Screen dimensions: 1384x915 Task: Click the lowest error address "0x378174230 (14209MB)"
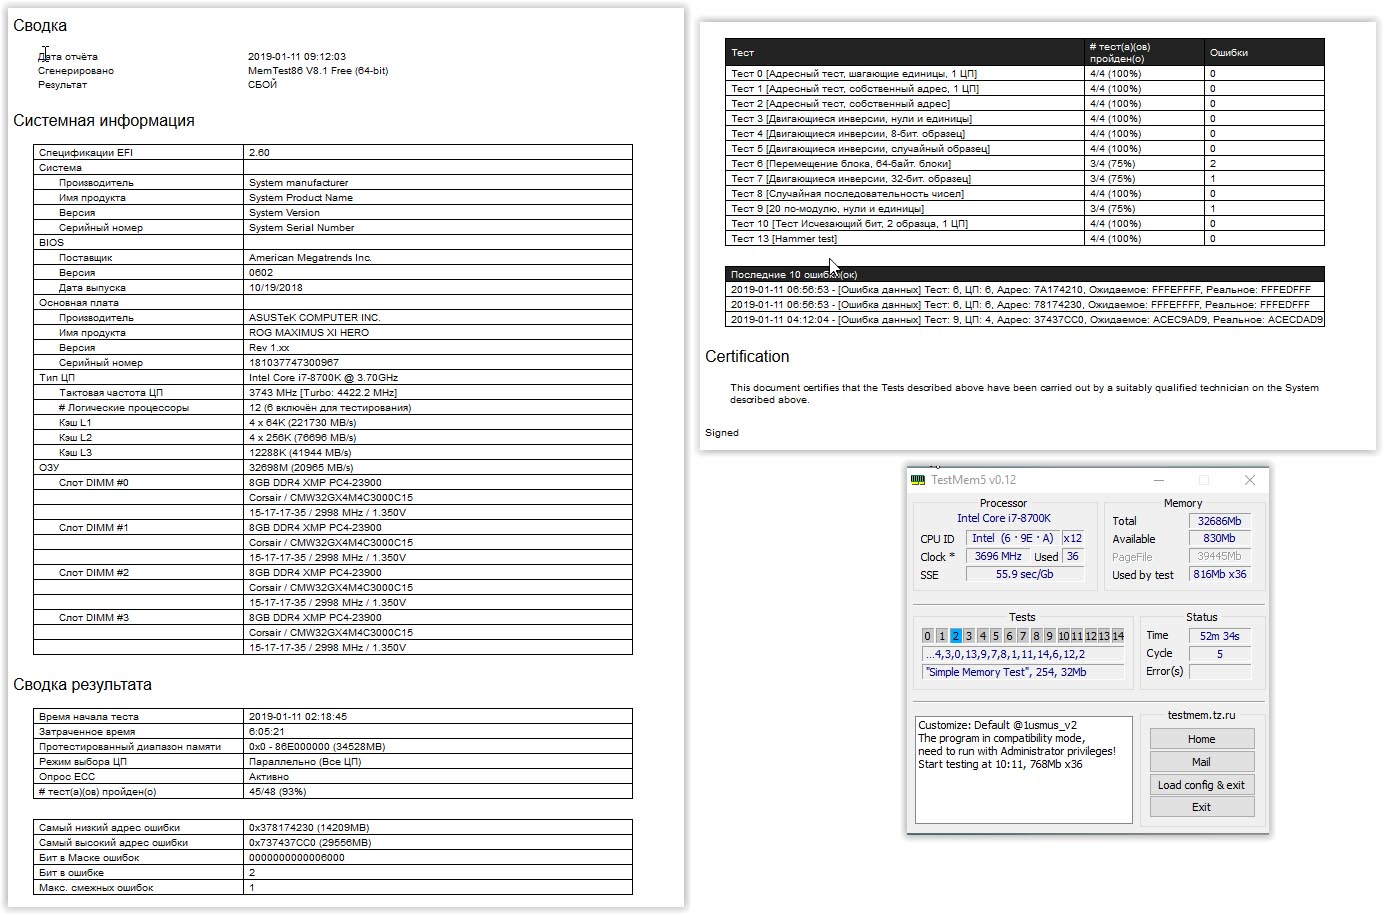(309, 828)
